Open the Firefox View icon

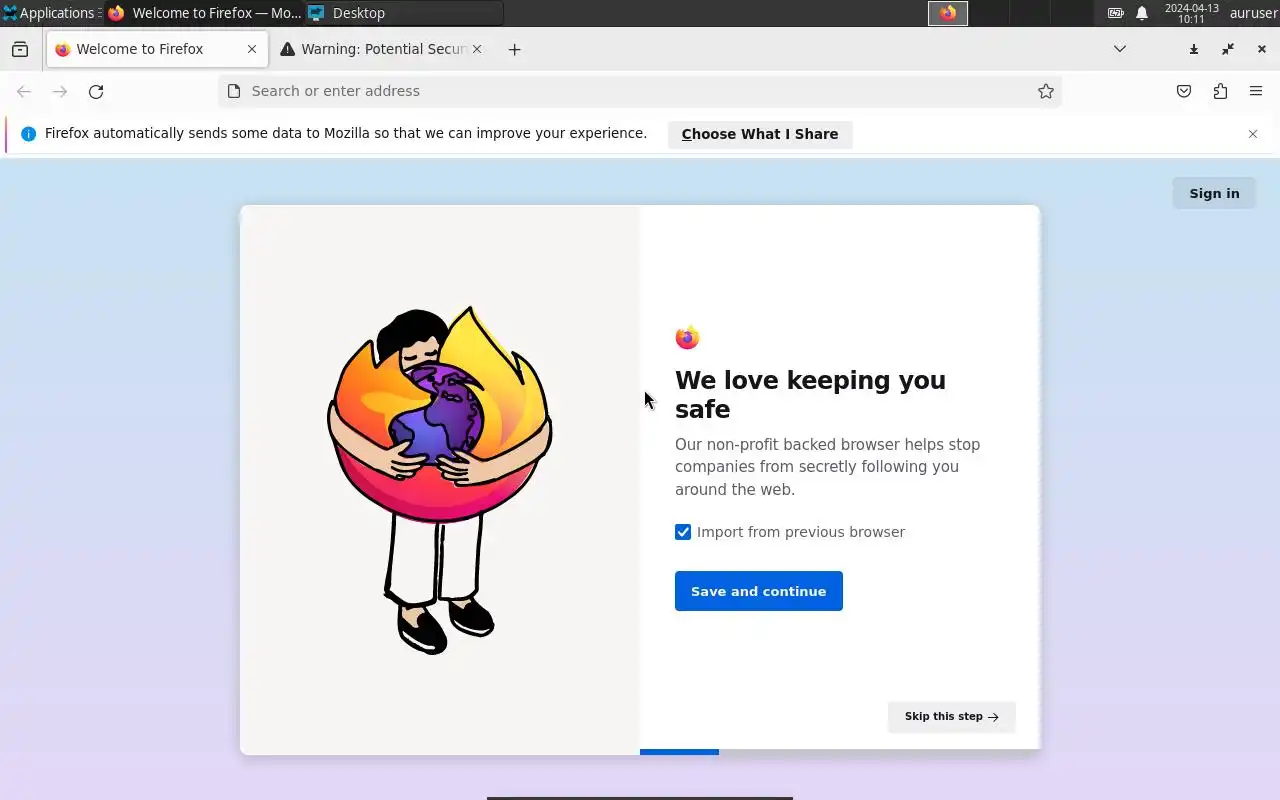(x=20, y=49)
